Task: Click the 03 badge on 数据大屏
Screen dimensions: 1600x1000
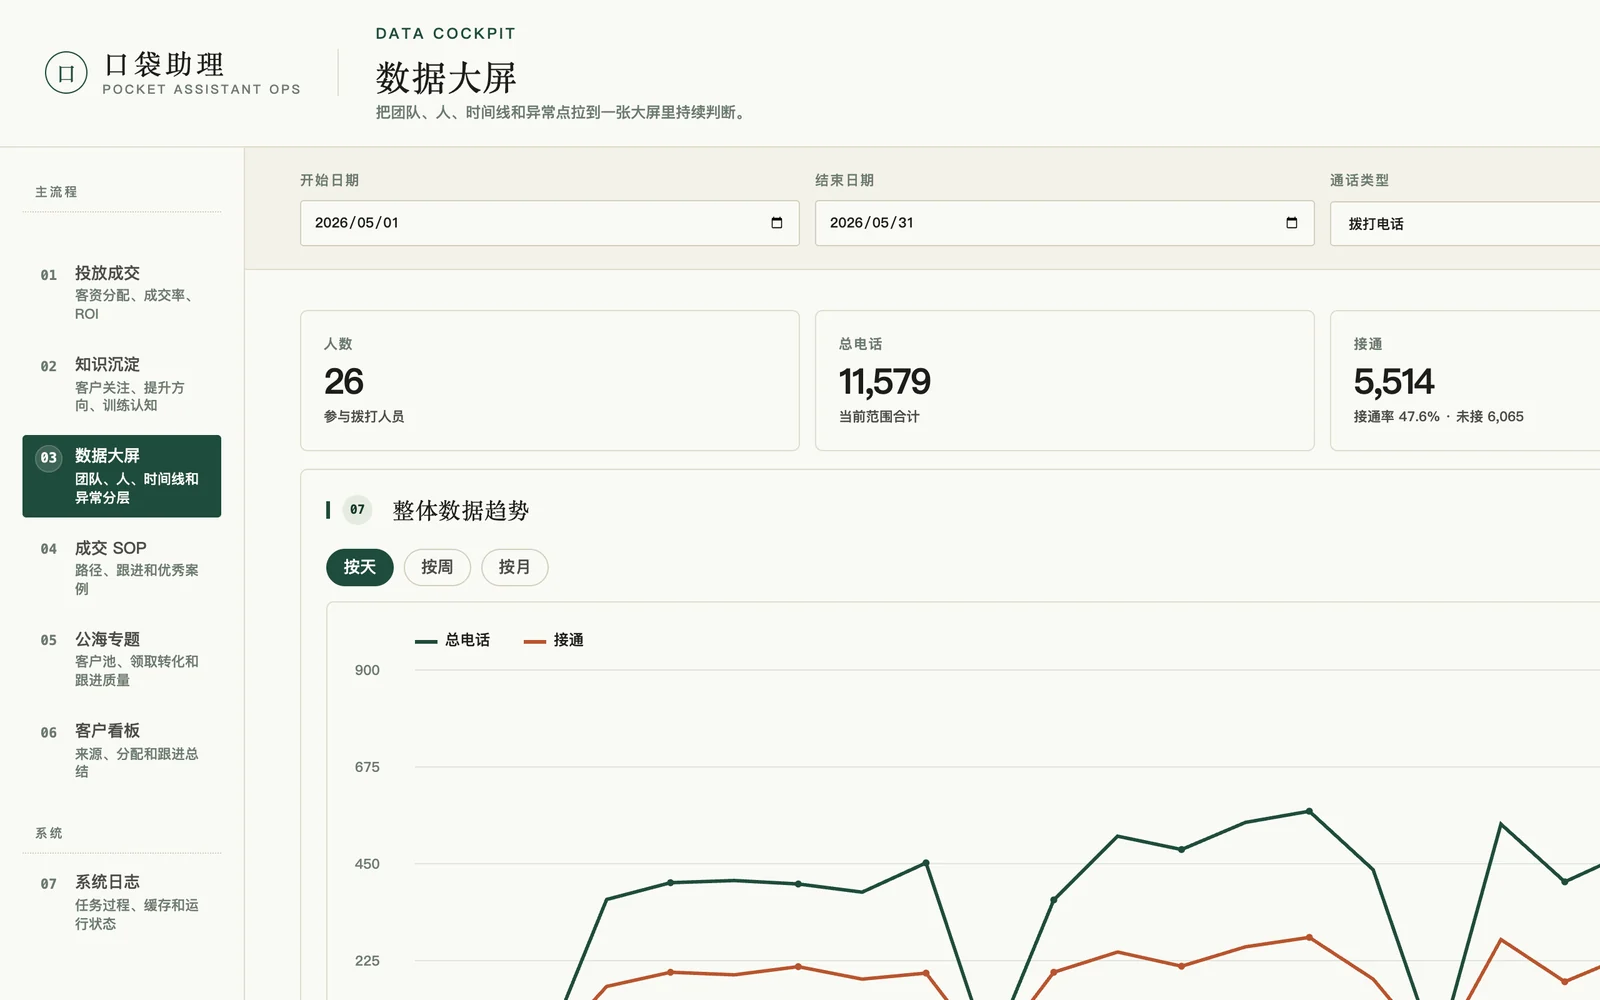Action: pyautogui.click(x=48, y=458)
